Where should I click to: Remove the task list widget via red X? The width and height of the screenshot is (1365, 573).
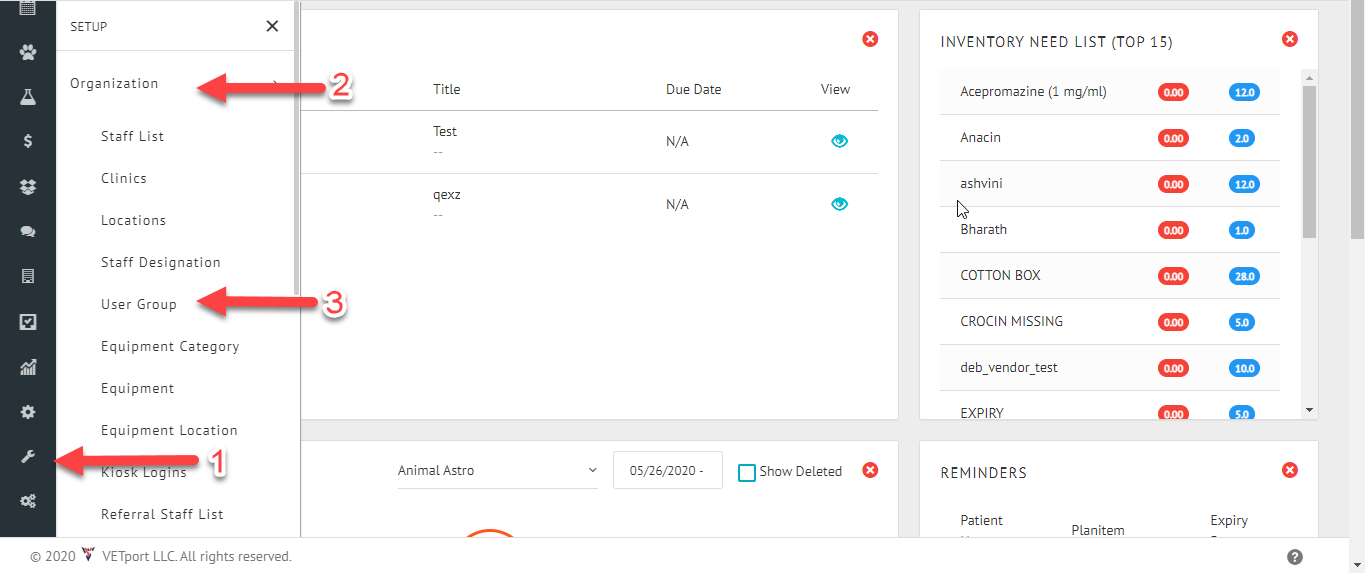pyautogui.click(x=870, y=39)
